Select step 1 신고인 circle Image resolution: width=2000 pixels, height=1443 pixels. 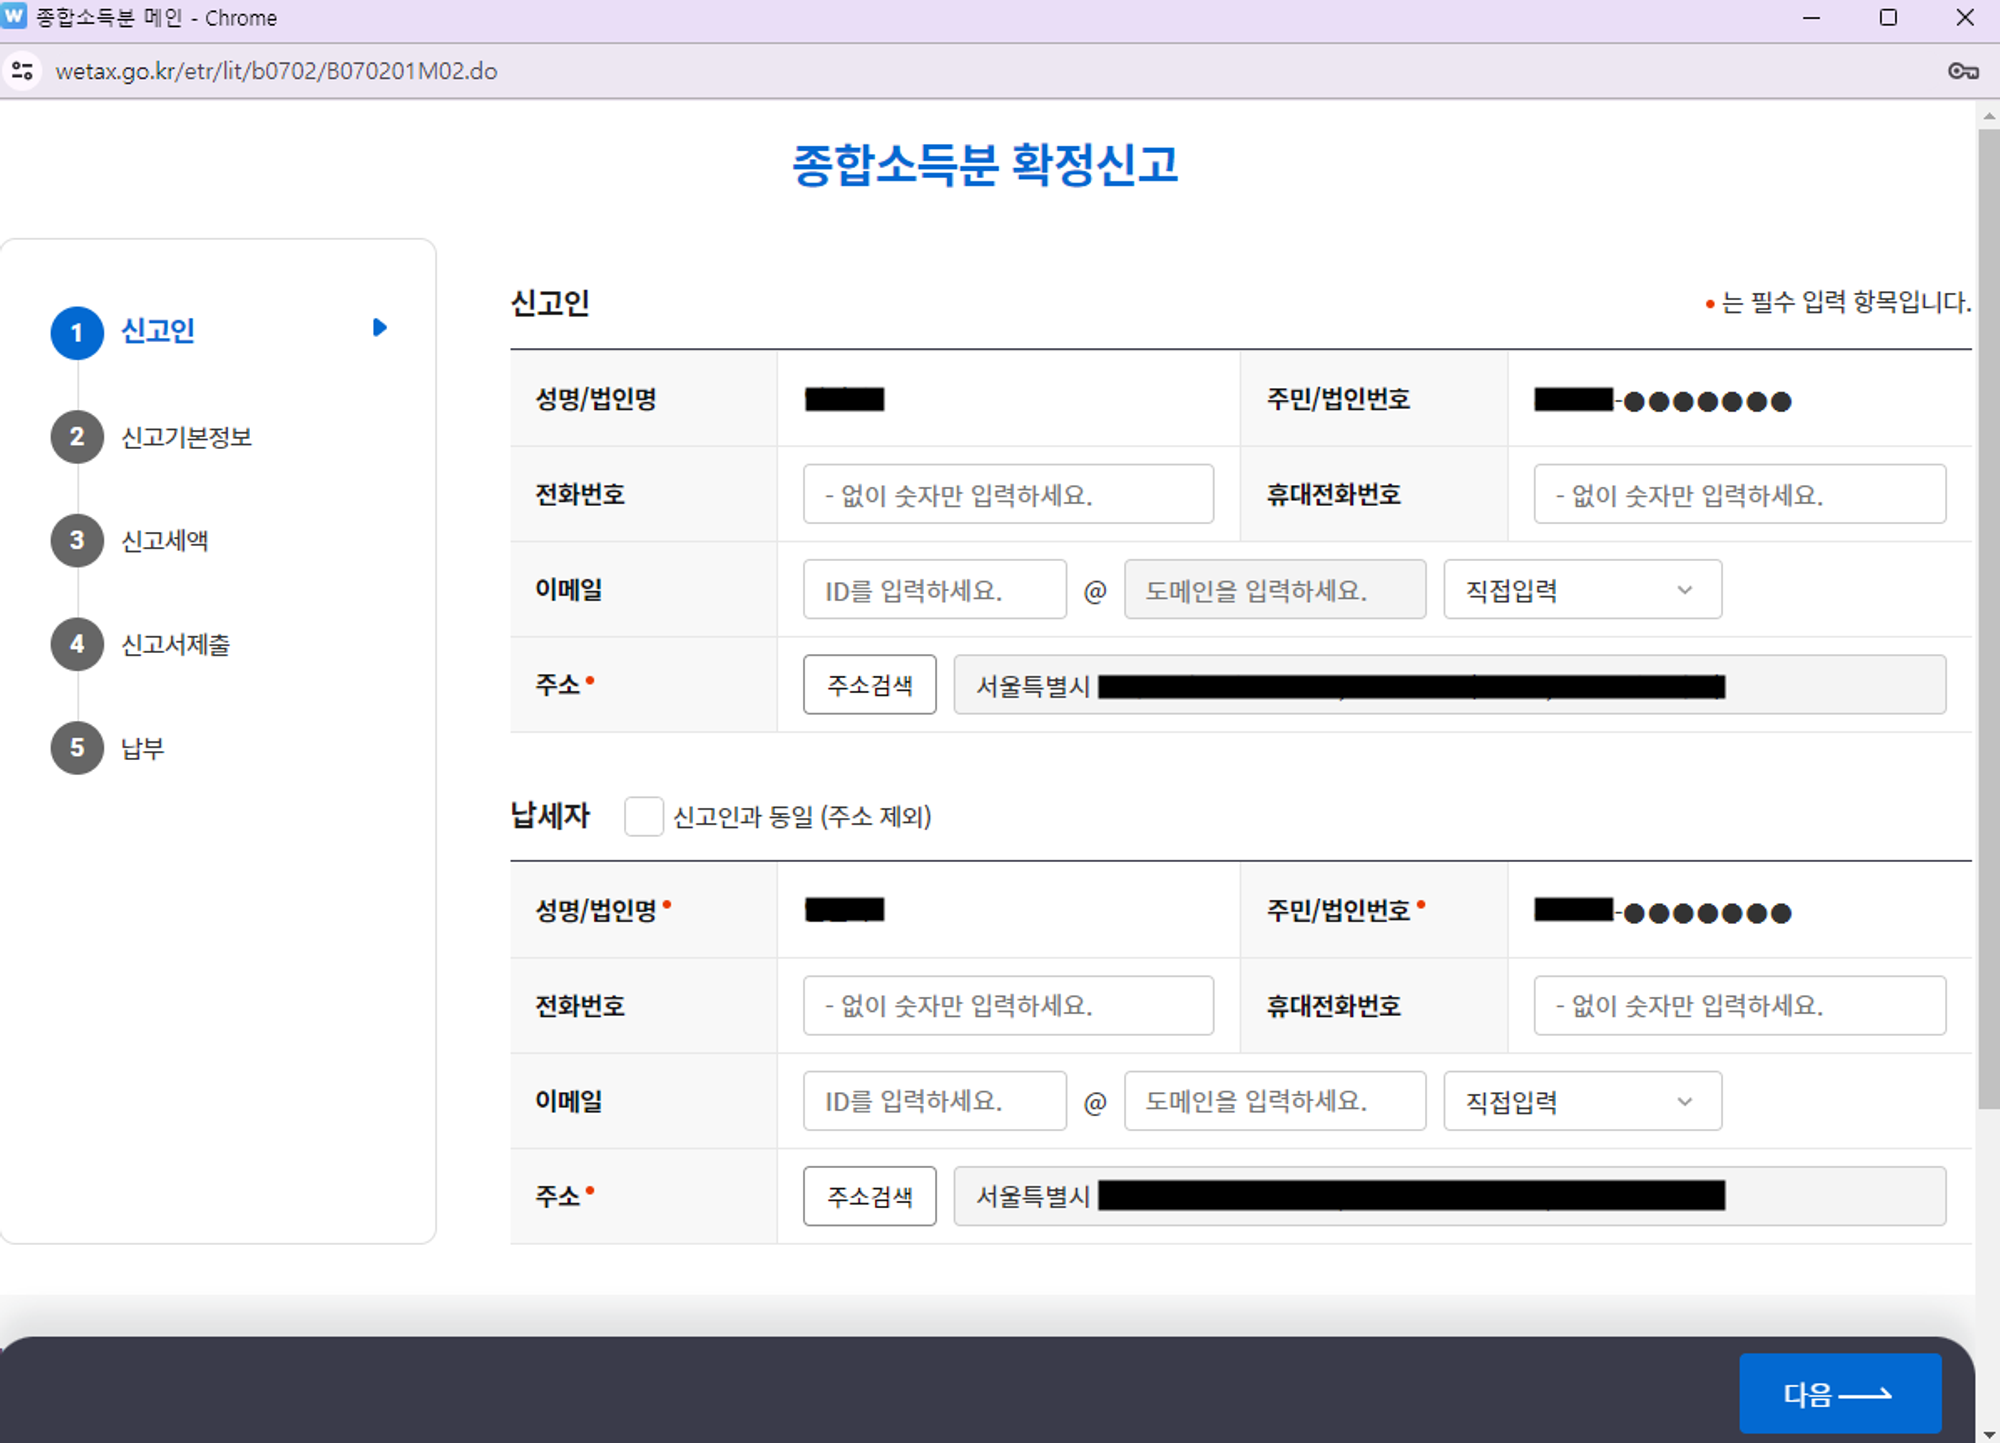pos(77,333)
